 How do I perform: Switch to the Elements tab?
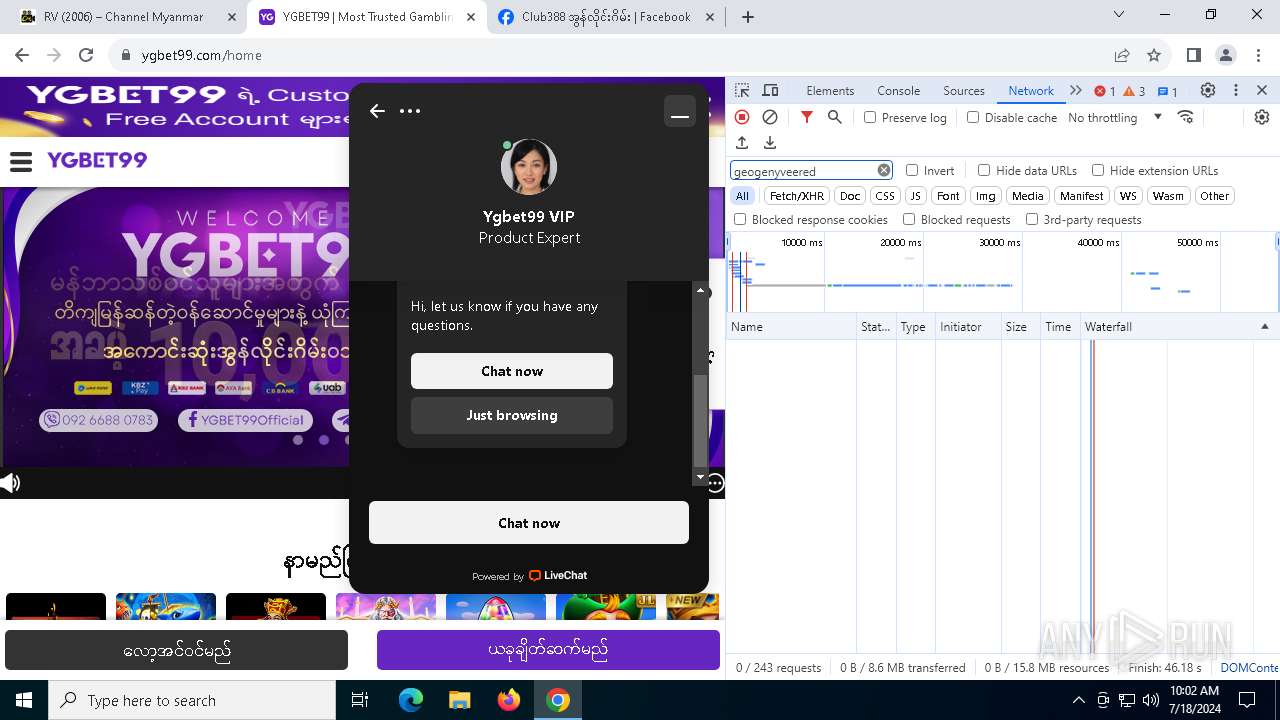coord(830,90)
